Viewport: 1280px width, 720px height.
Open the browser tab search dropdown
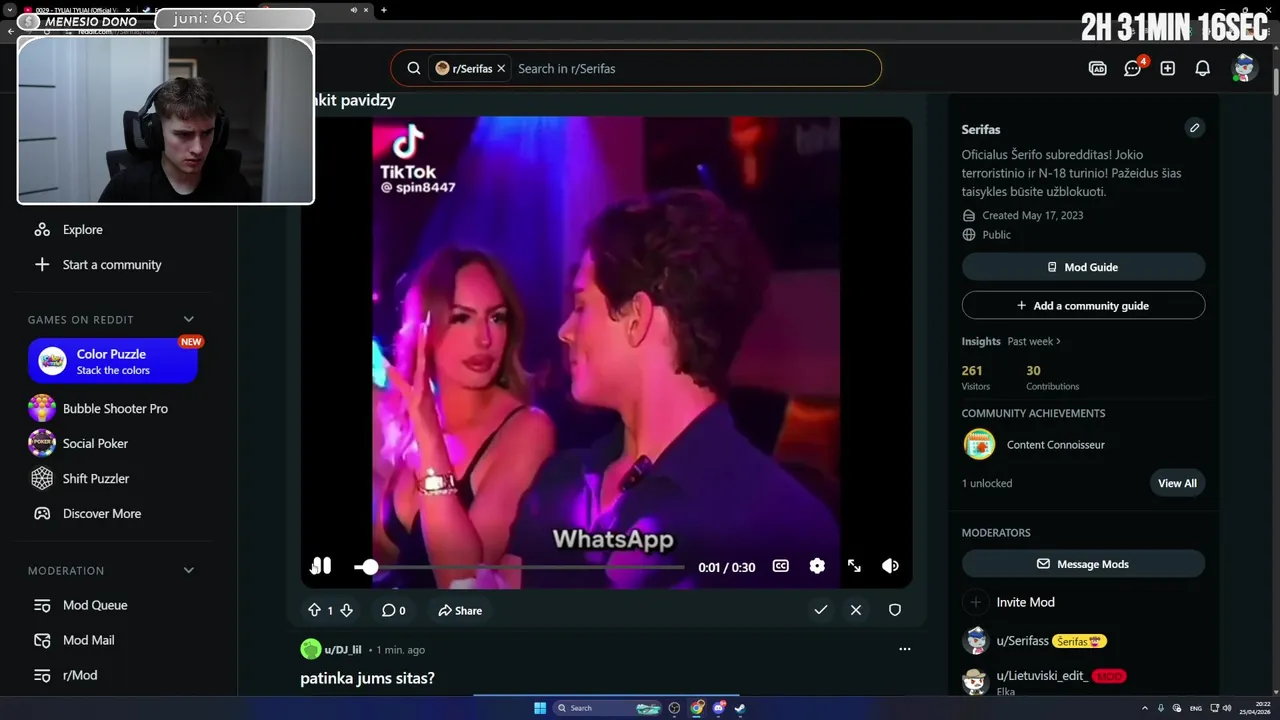[8, 10]
